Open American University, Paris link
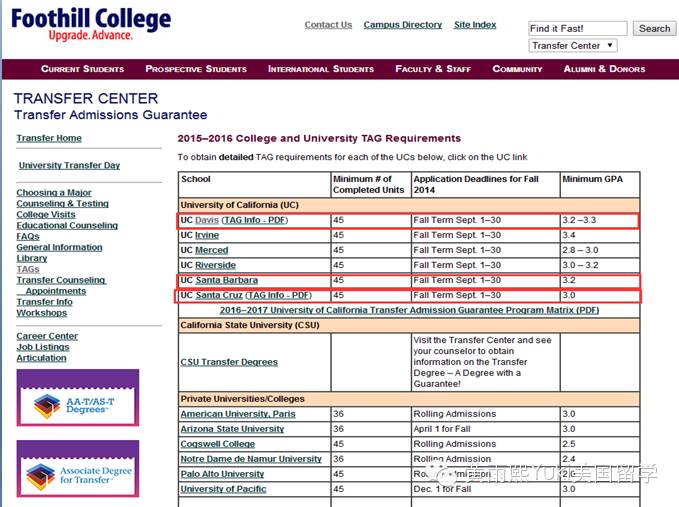 238,414
